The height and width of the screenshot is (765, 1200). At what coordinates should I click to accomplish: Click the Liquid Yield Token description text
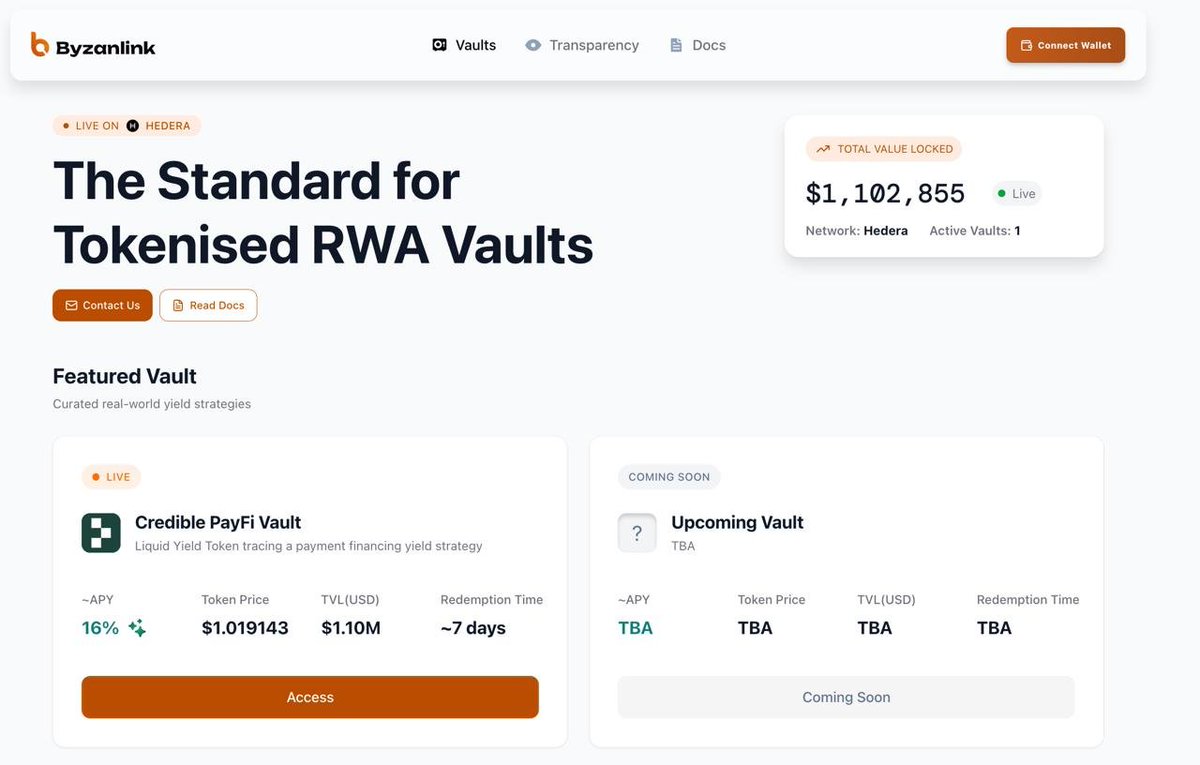coord(309,546)
